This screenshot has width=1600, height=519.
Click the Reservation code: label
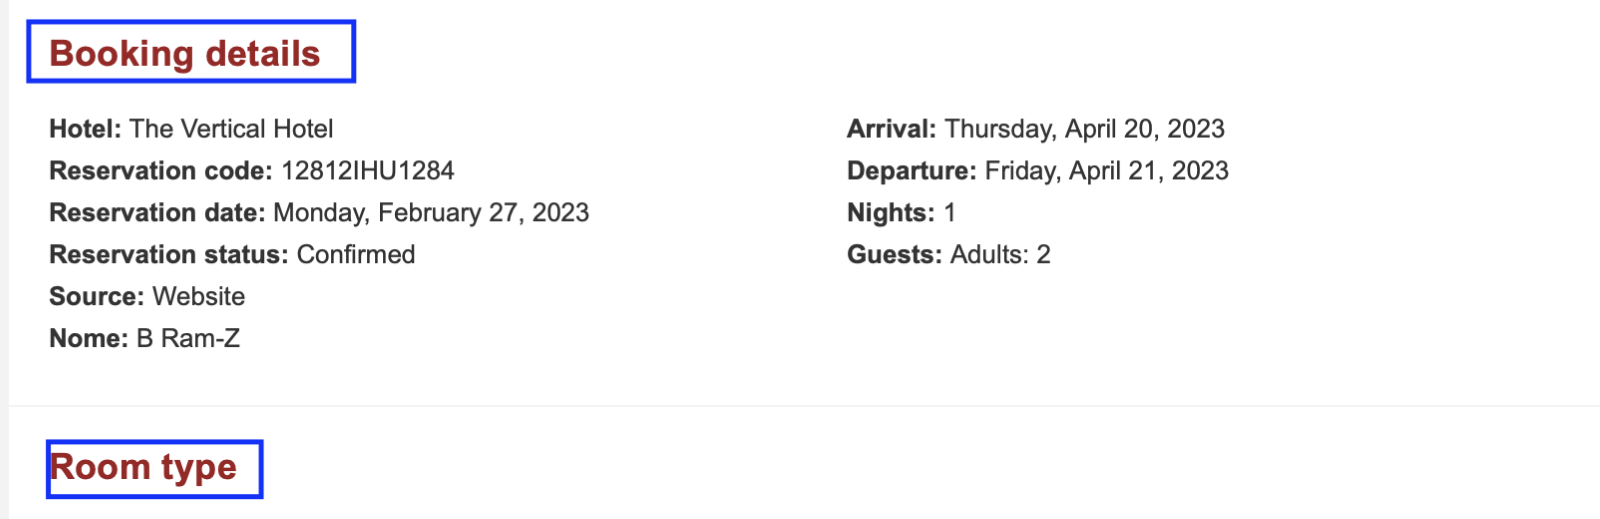(161, 171)
